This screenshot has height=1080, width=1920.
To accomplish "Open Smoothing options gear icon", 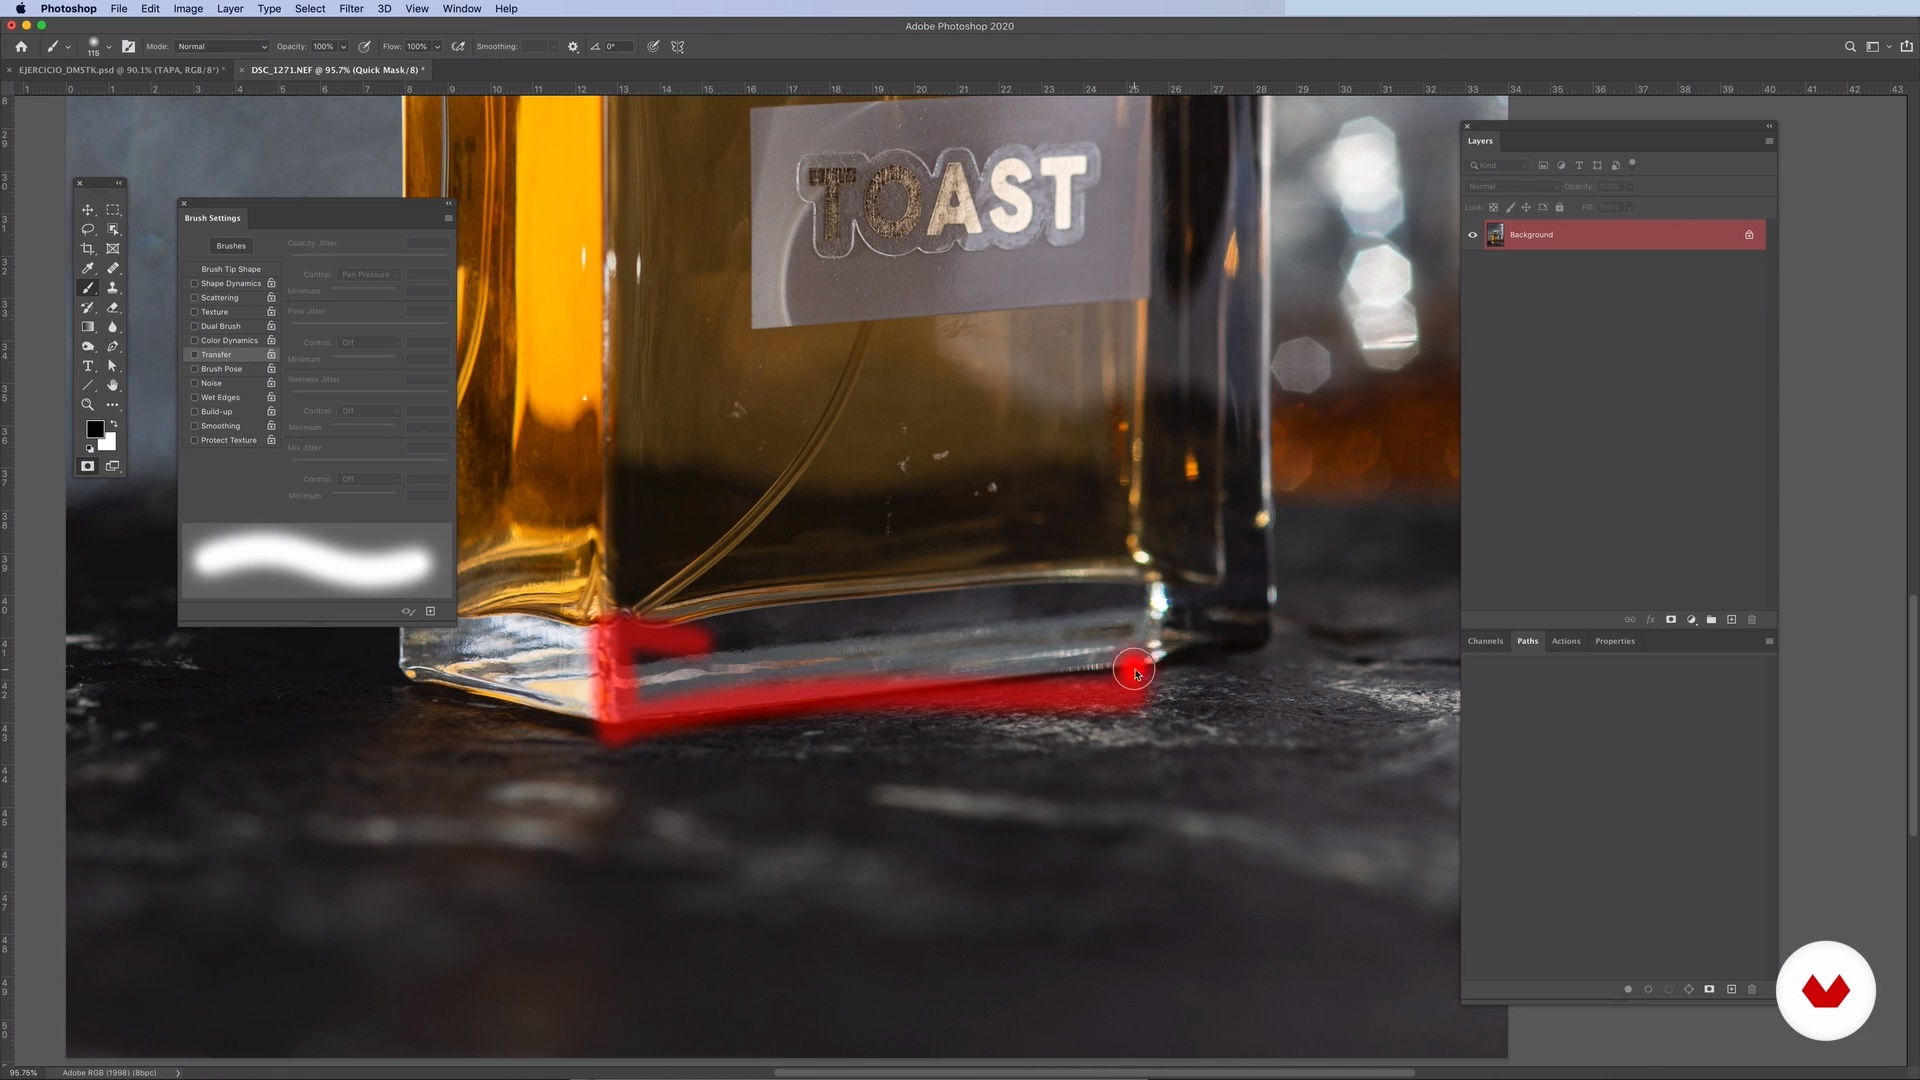I will click(x=573, y=47).
